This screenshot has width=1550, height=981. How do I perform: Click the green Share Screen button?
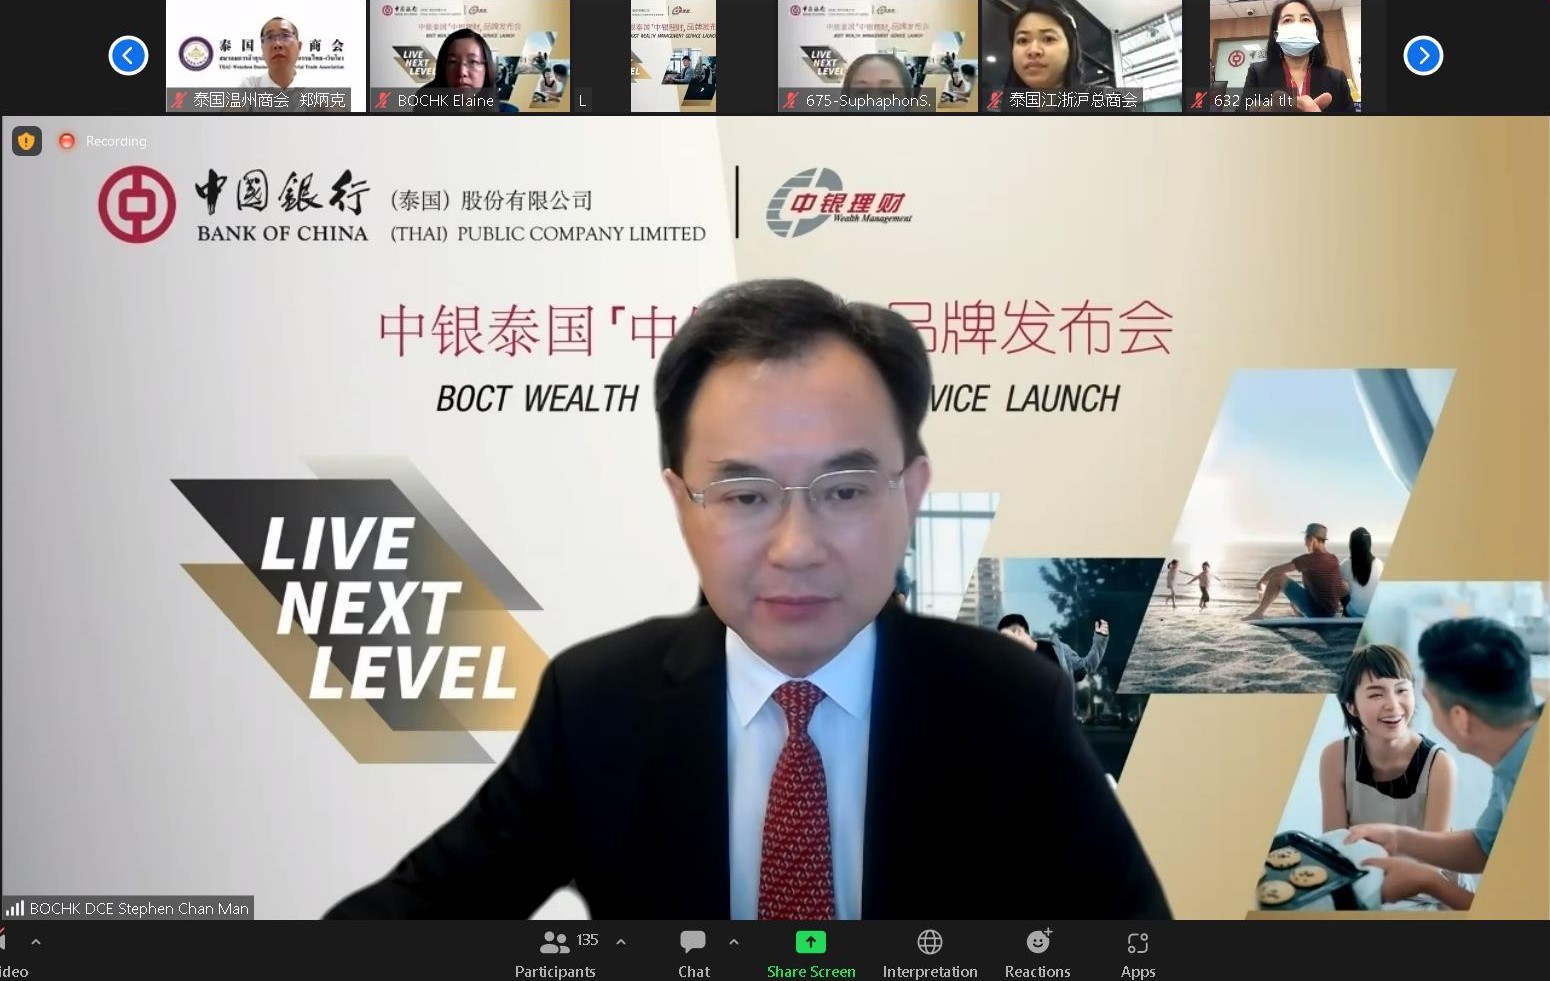811,953
